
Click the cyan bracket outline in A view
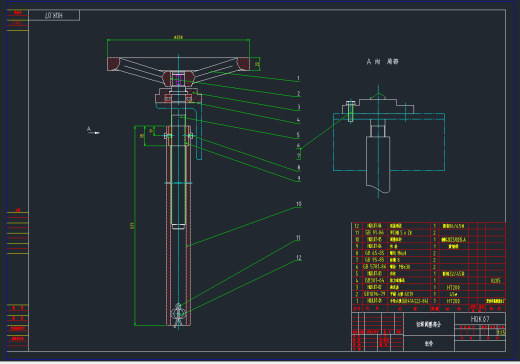(389, 142)
